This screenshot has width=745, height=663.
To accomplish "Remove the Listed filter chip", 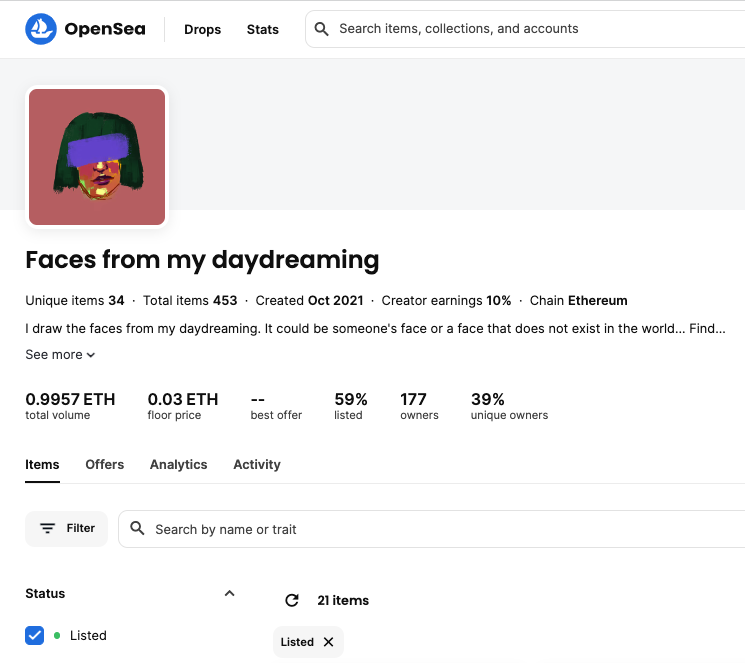I will coord(328,642).
